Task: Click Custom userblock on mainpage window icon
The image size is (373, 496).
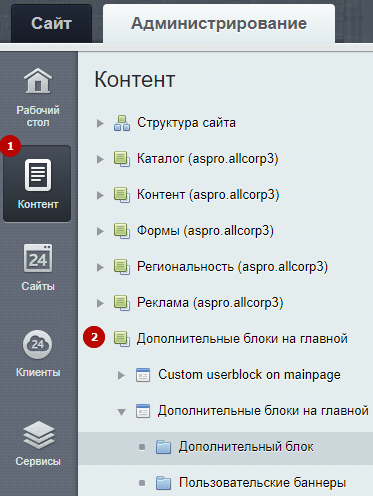Action: tap(143, 375)
